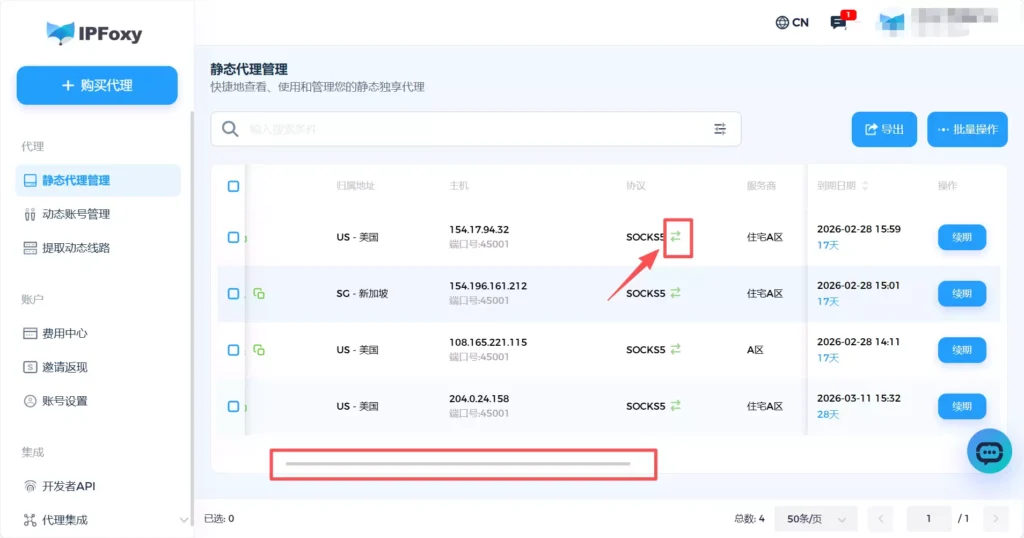
Task: Check the box for 154.196.161.212 row
Action: pyautogui.click(x=233, y=294)
